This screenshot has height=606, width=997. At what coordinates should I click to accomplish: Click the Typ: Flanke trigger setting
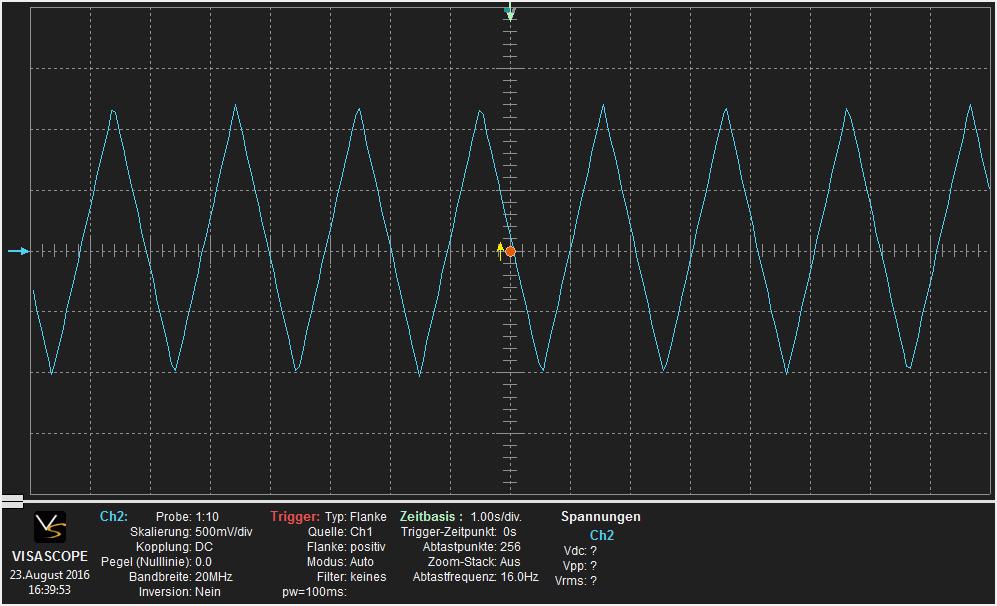point(355,517)
